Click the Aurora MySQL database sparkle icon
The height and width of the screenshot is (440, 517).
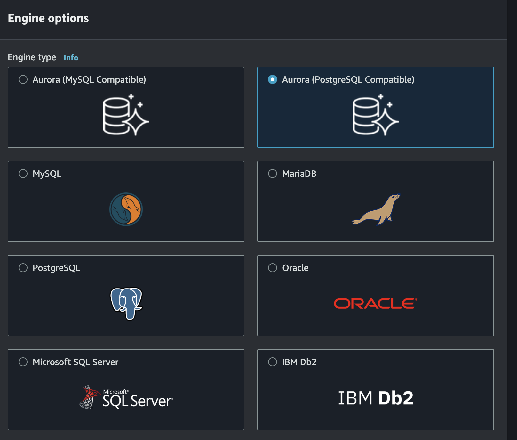(x=126, y=114)
